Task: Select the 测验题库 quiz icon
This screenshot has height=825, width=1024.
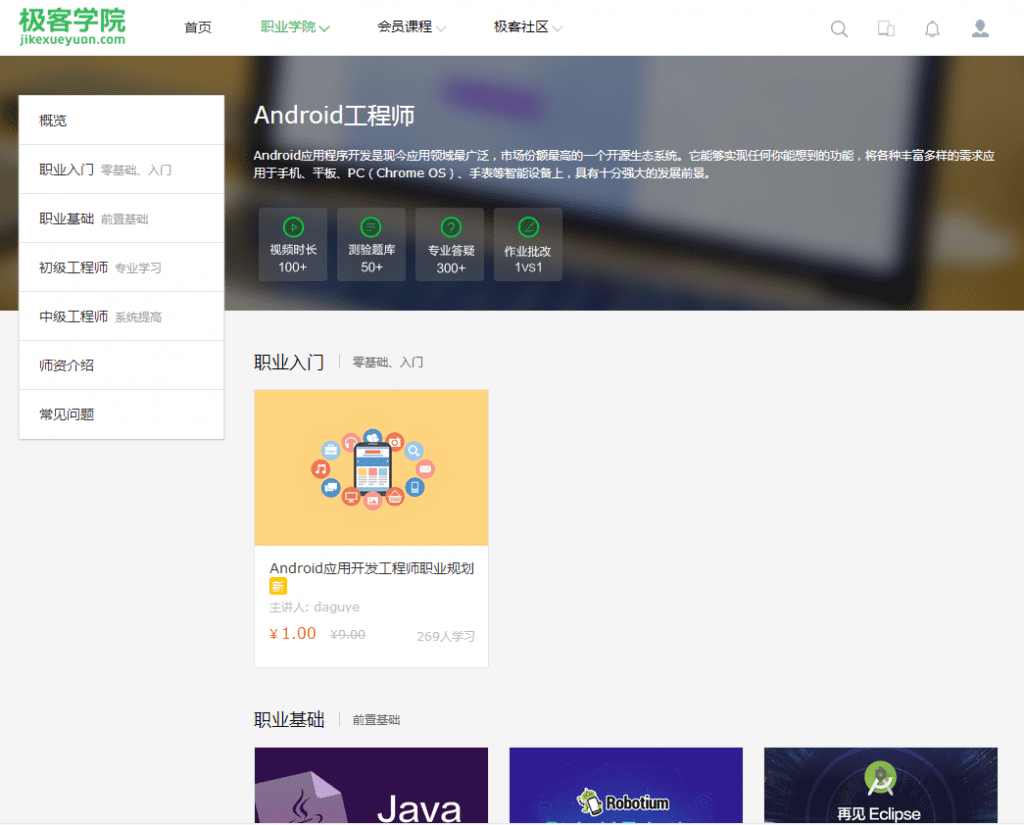Action: [371, 227]
